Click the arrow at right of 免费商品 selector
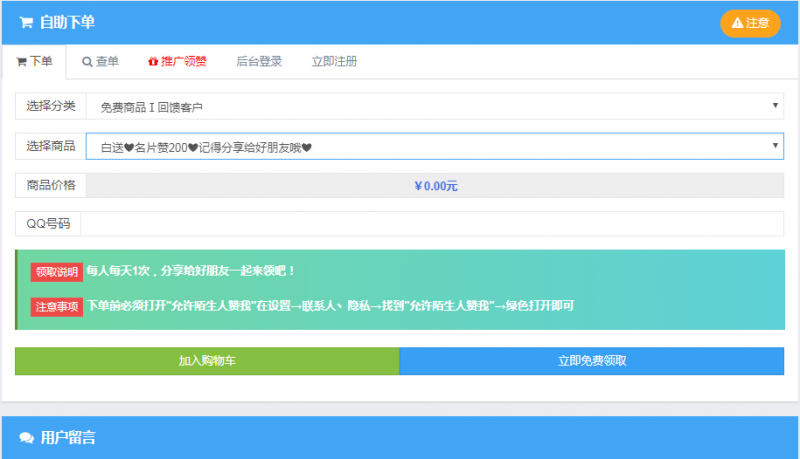The width and height of the screenshot is (800, 459). click(776, 105)
